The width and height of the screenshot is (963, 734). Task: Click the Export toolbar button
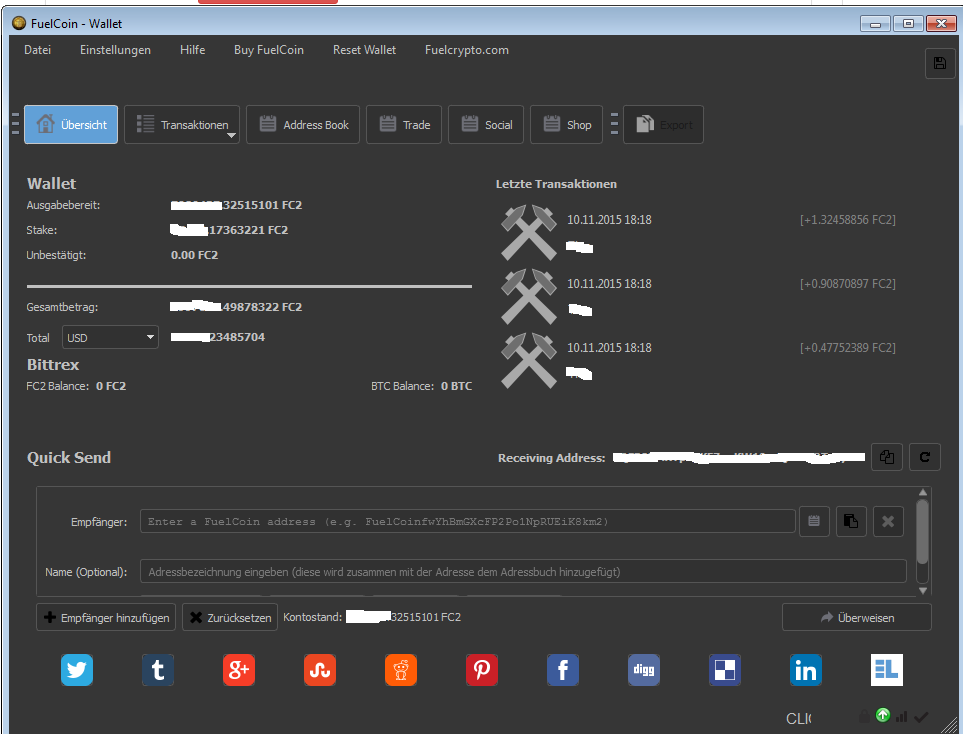663,125
